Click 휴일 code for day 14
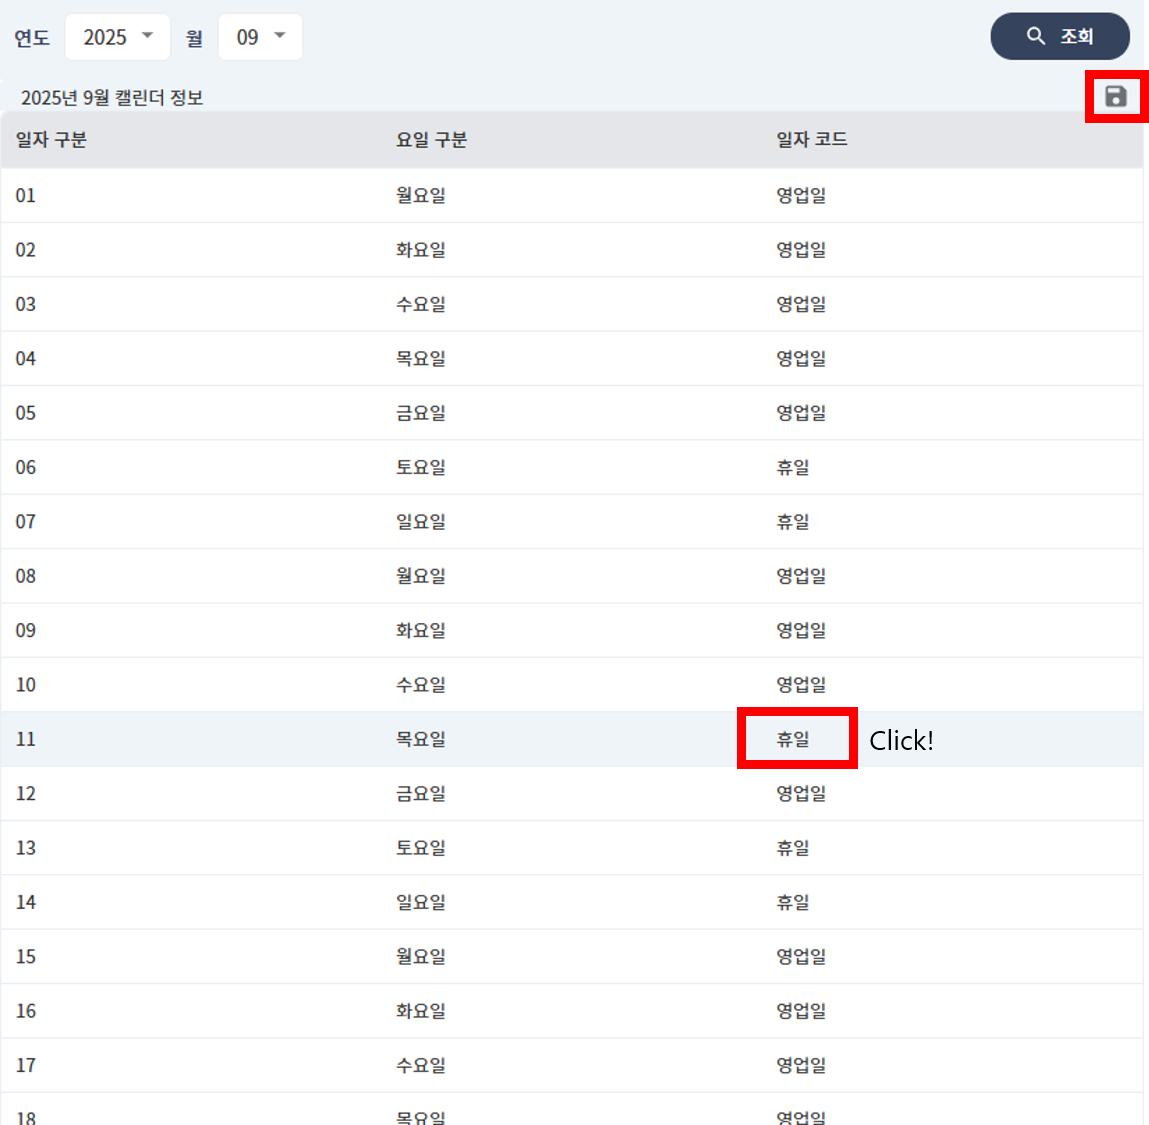Image resolution: width=1149 pixels, height=1125 pixels. point(793,902)
